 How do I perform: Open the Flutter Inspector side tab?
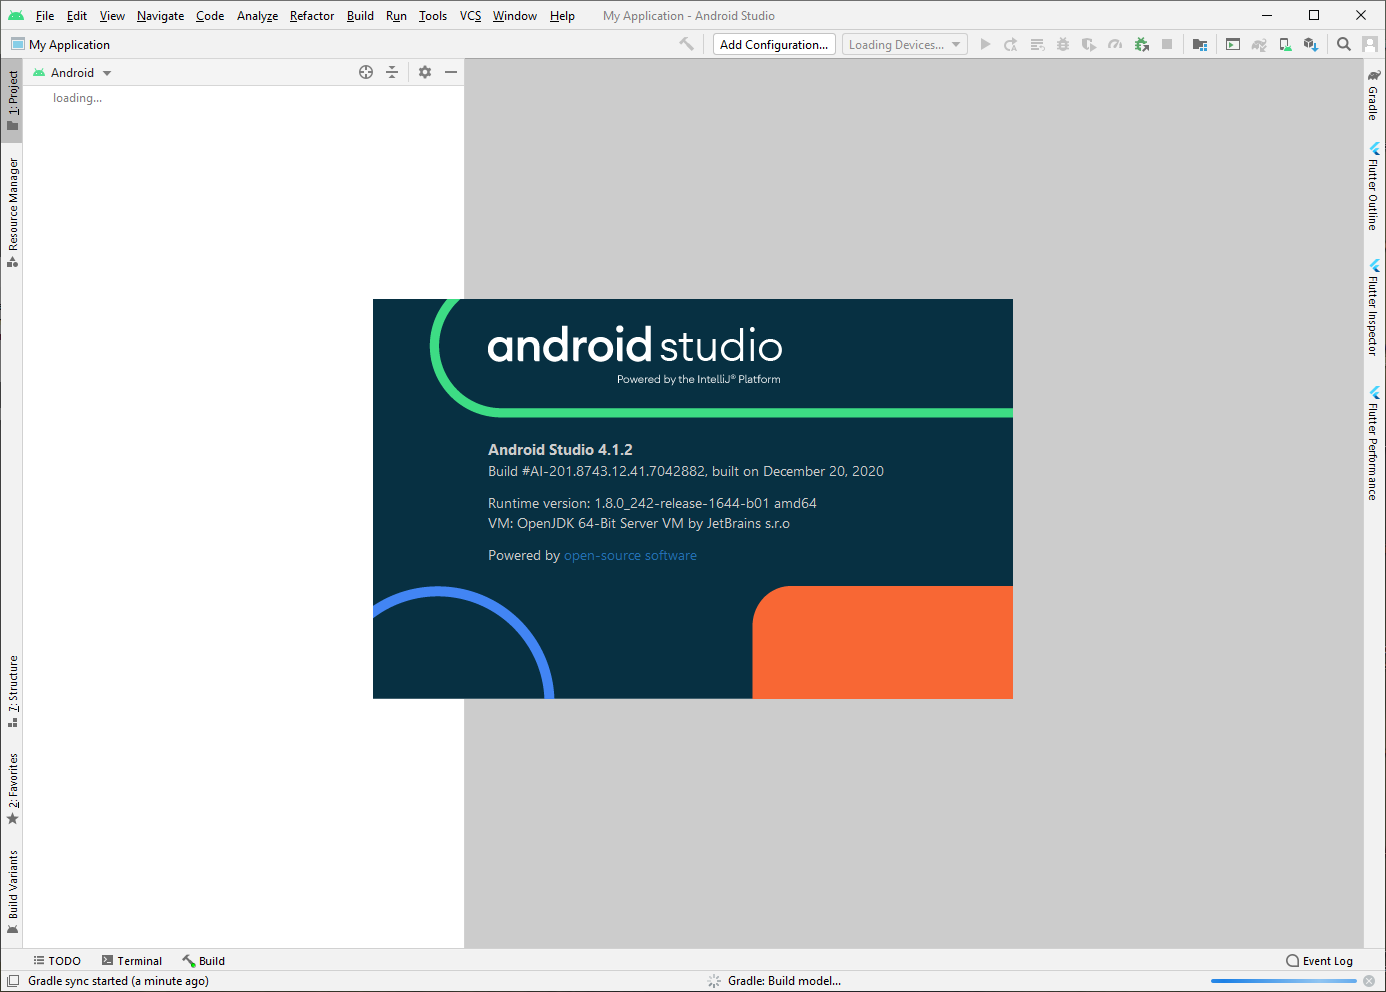point(1374,307)
